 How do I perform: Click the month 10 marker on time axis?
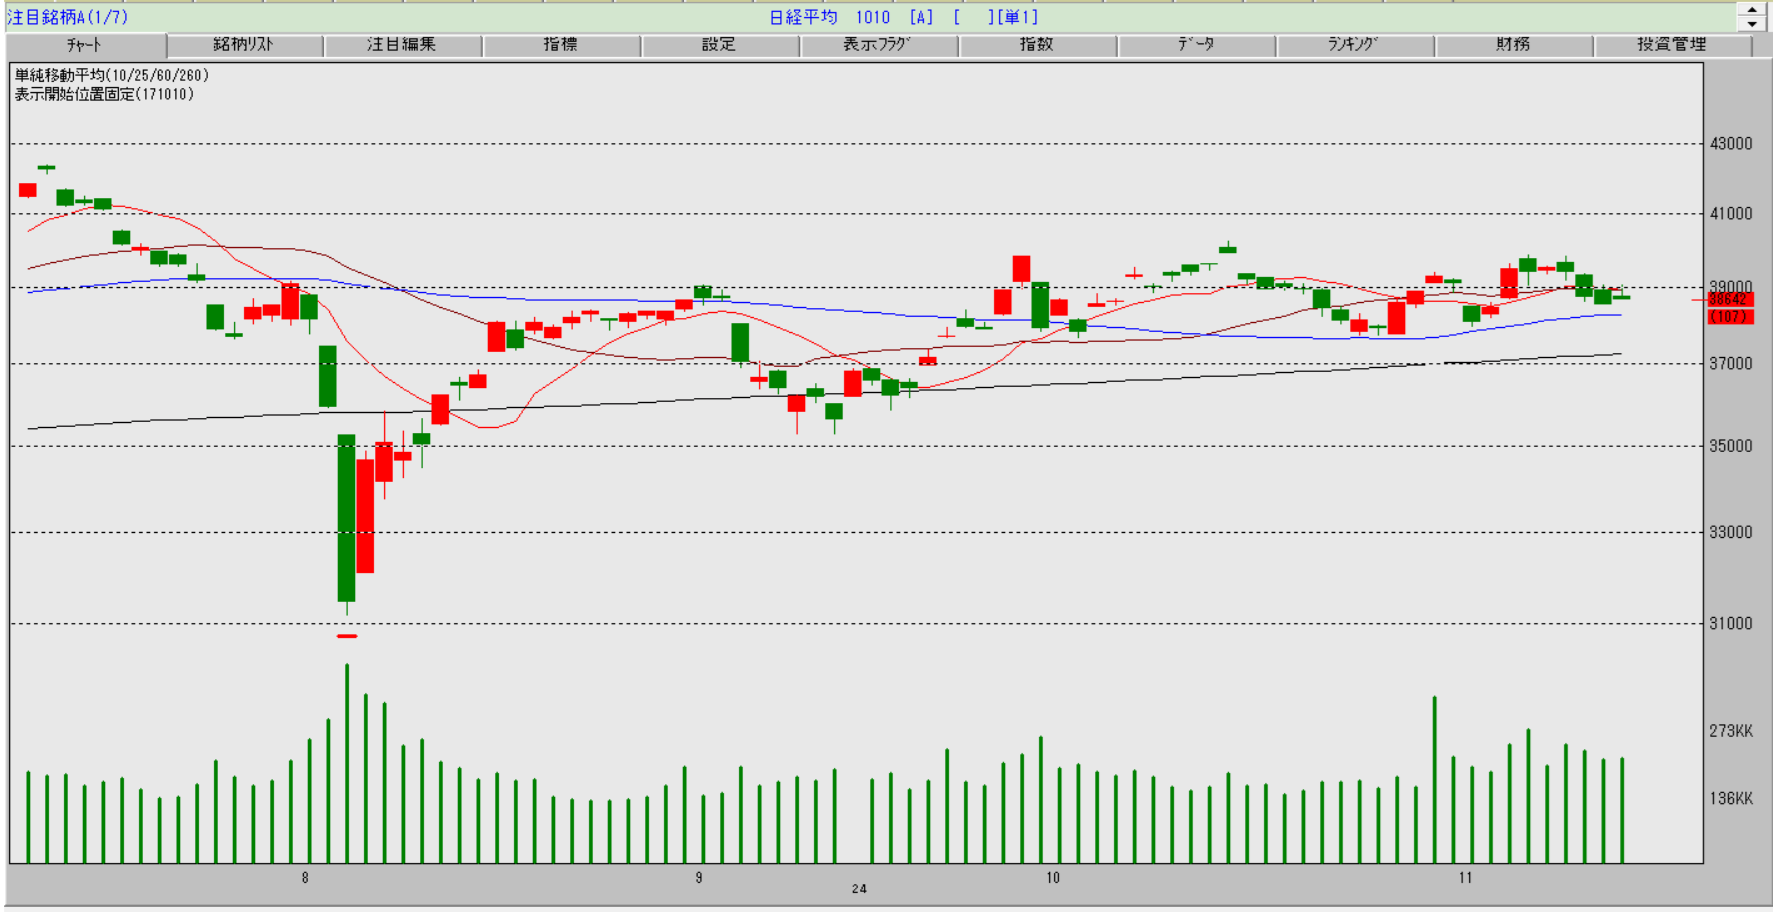[x=1053, y=878]
